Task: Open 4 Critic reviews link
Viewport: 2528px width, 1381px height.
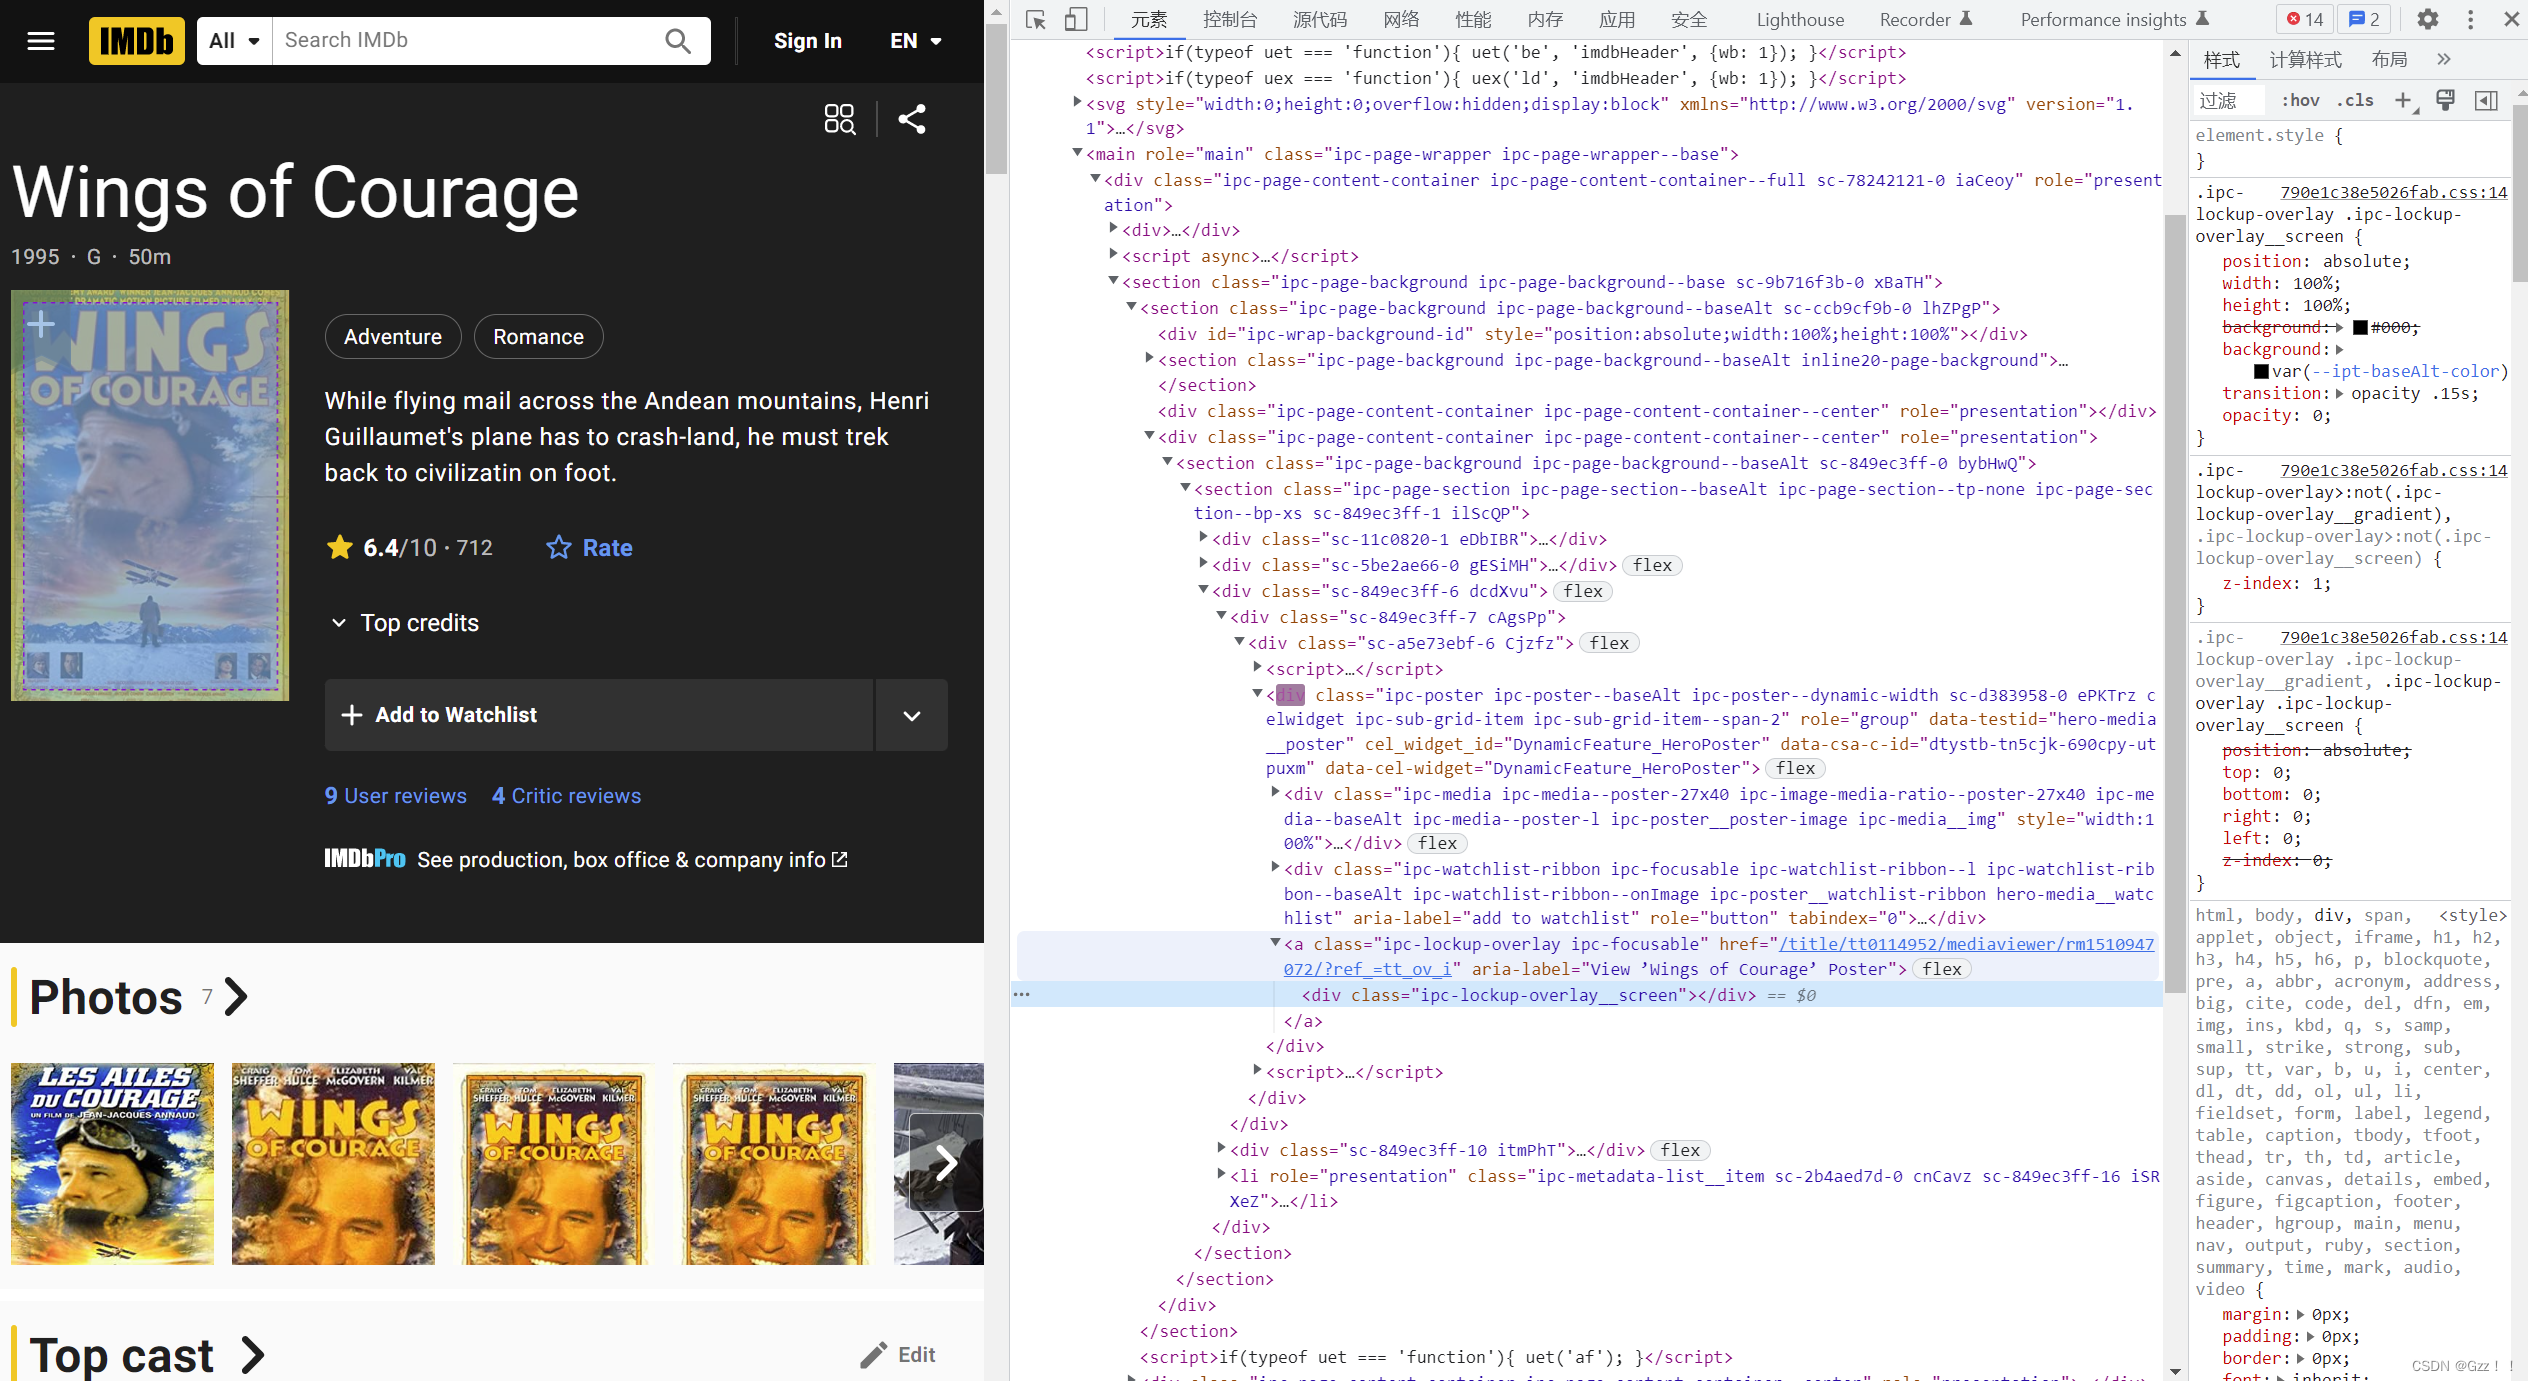Action: 566,796
